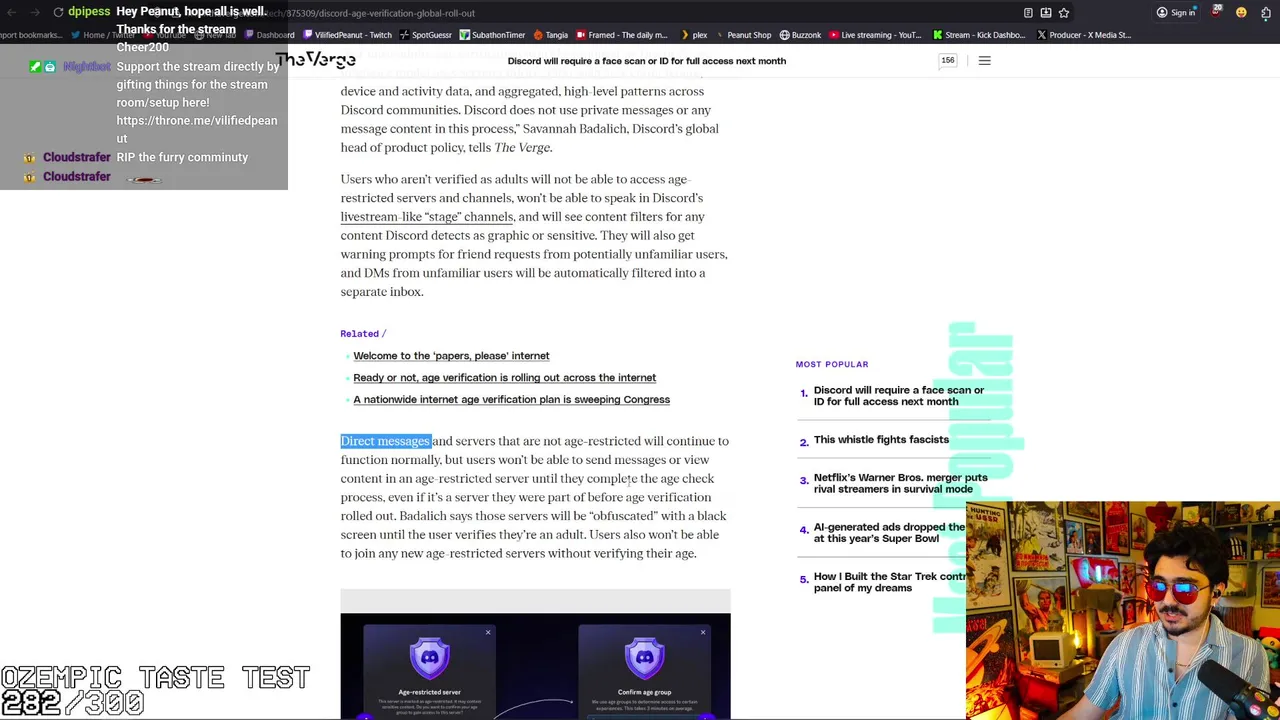Open the SubathonTimer bookmark

[492, 35]
